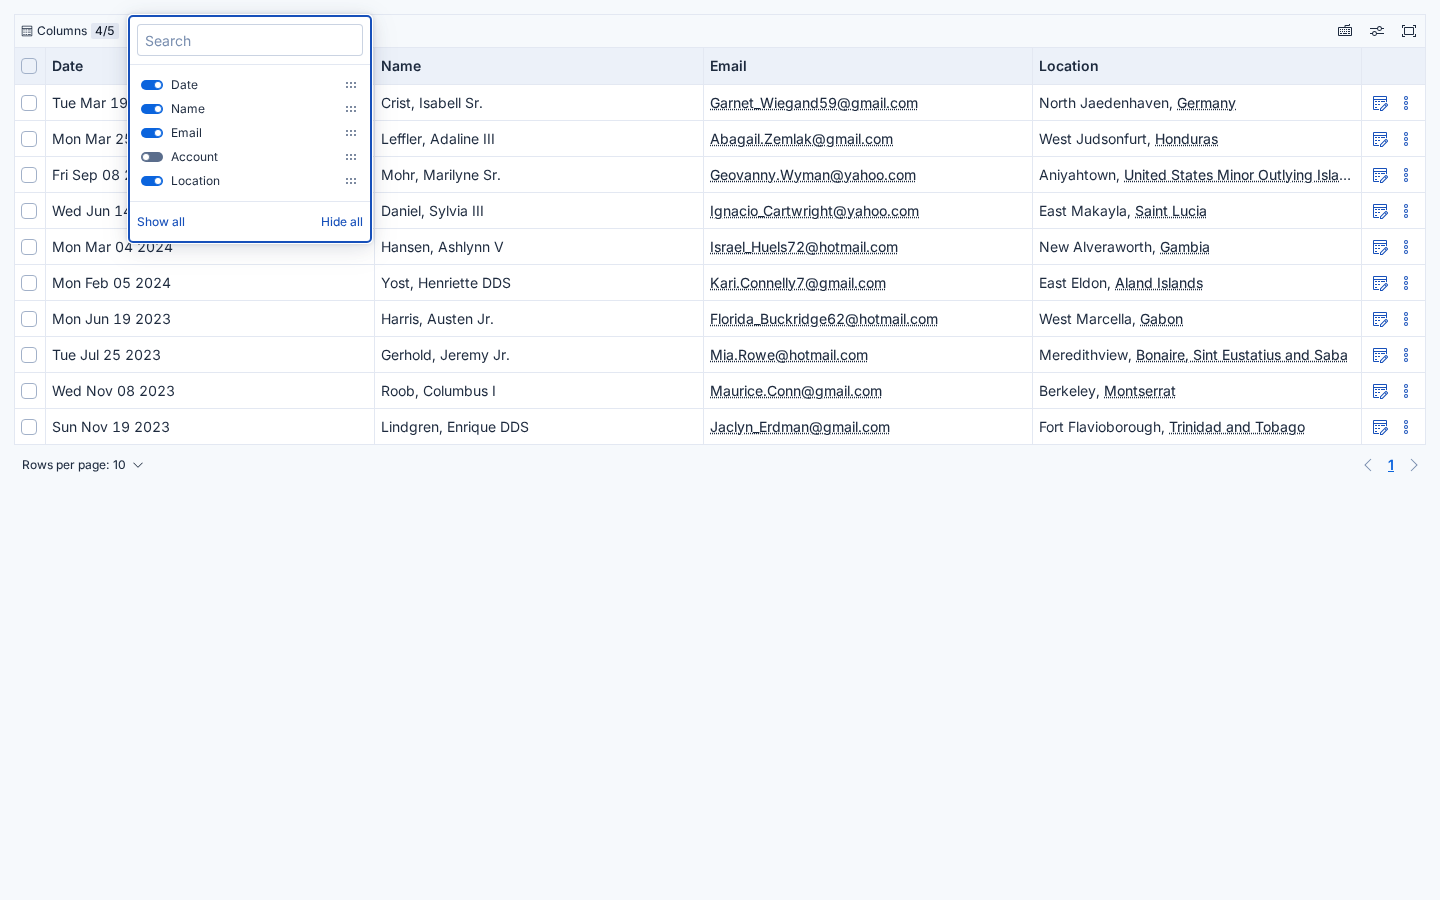Grab the Location column reorder handle
This screenshot has width=1440, height=900.
click(351, 181)
